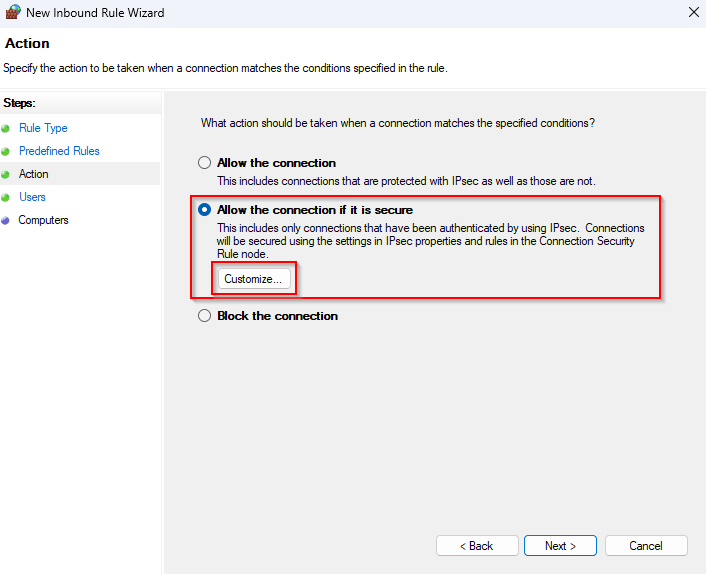This screenshot has height=574, width=706.
Task: Proceed with the 'Next >' button
Action: (x=560, y=546)
